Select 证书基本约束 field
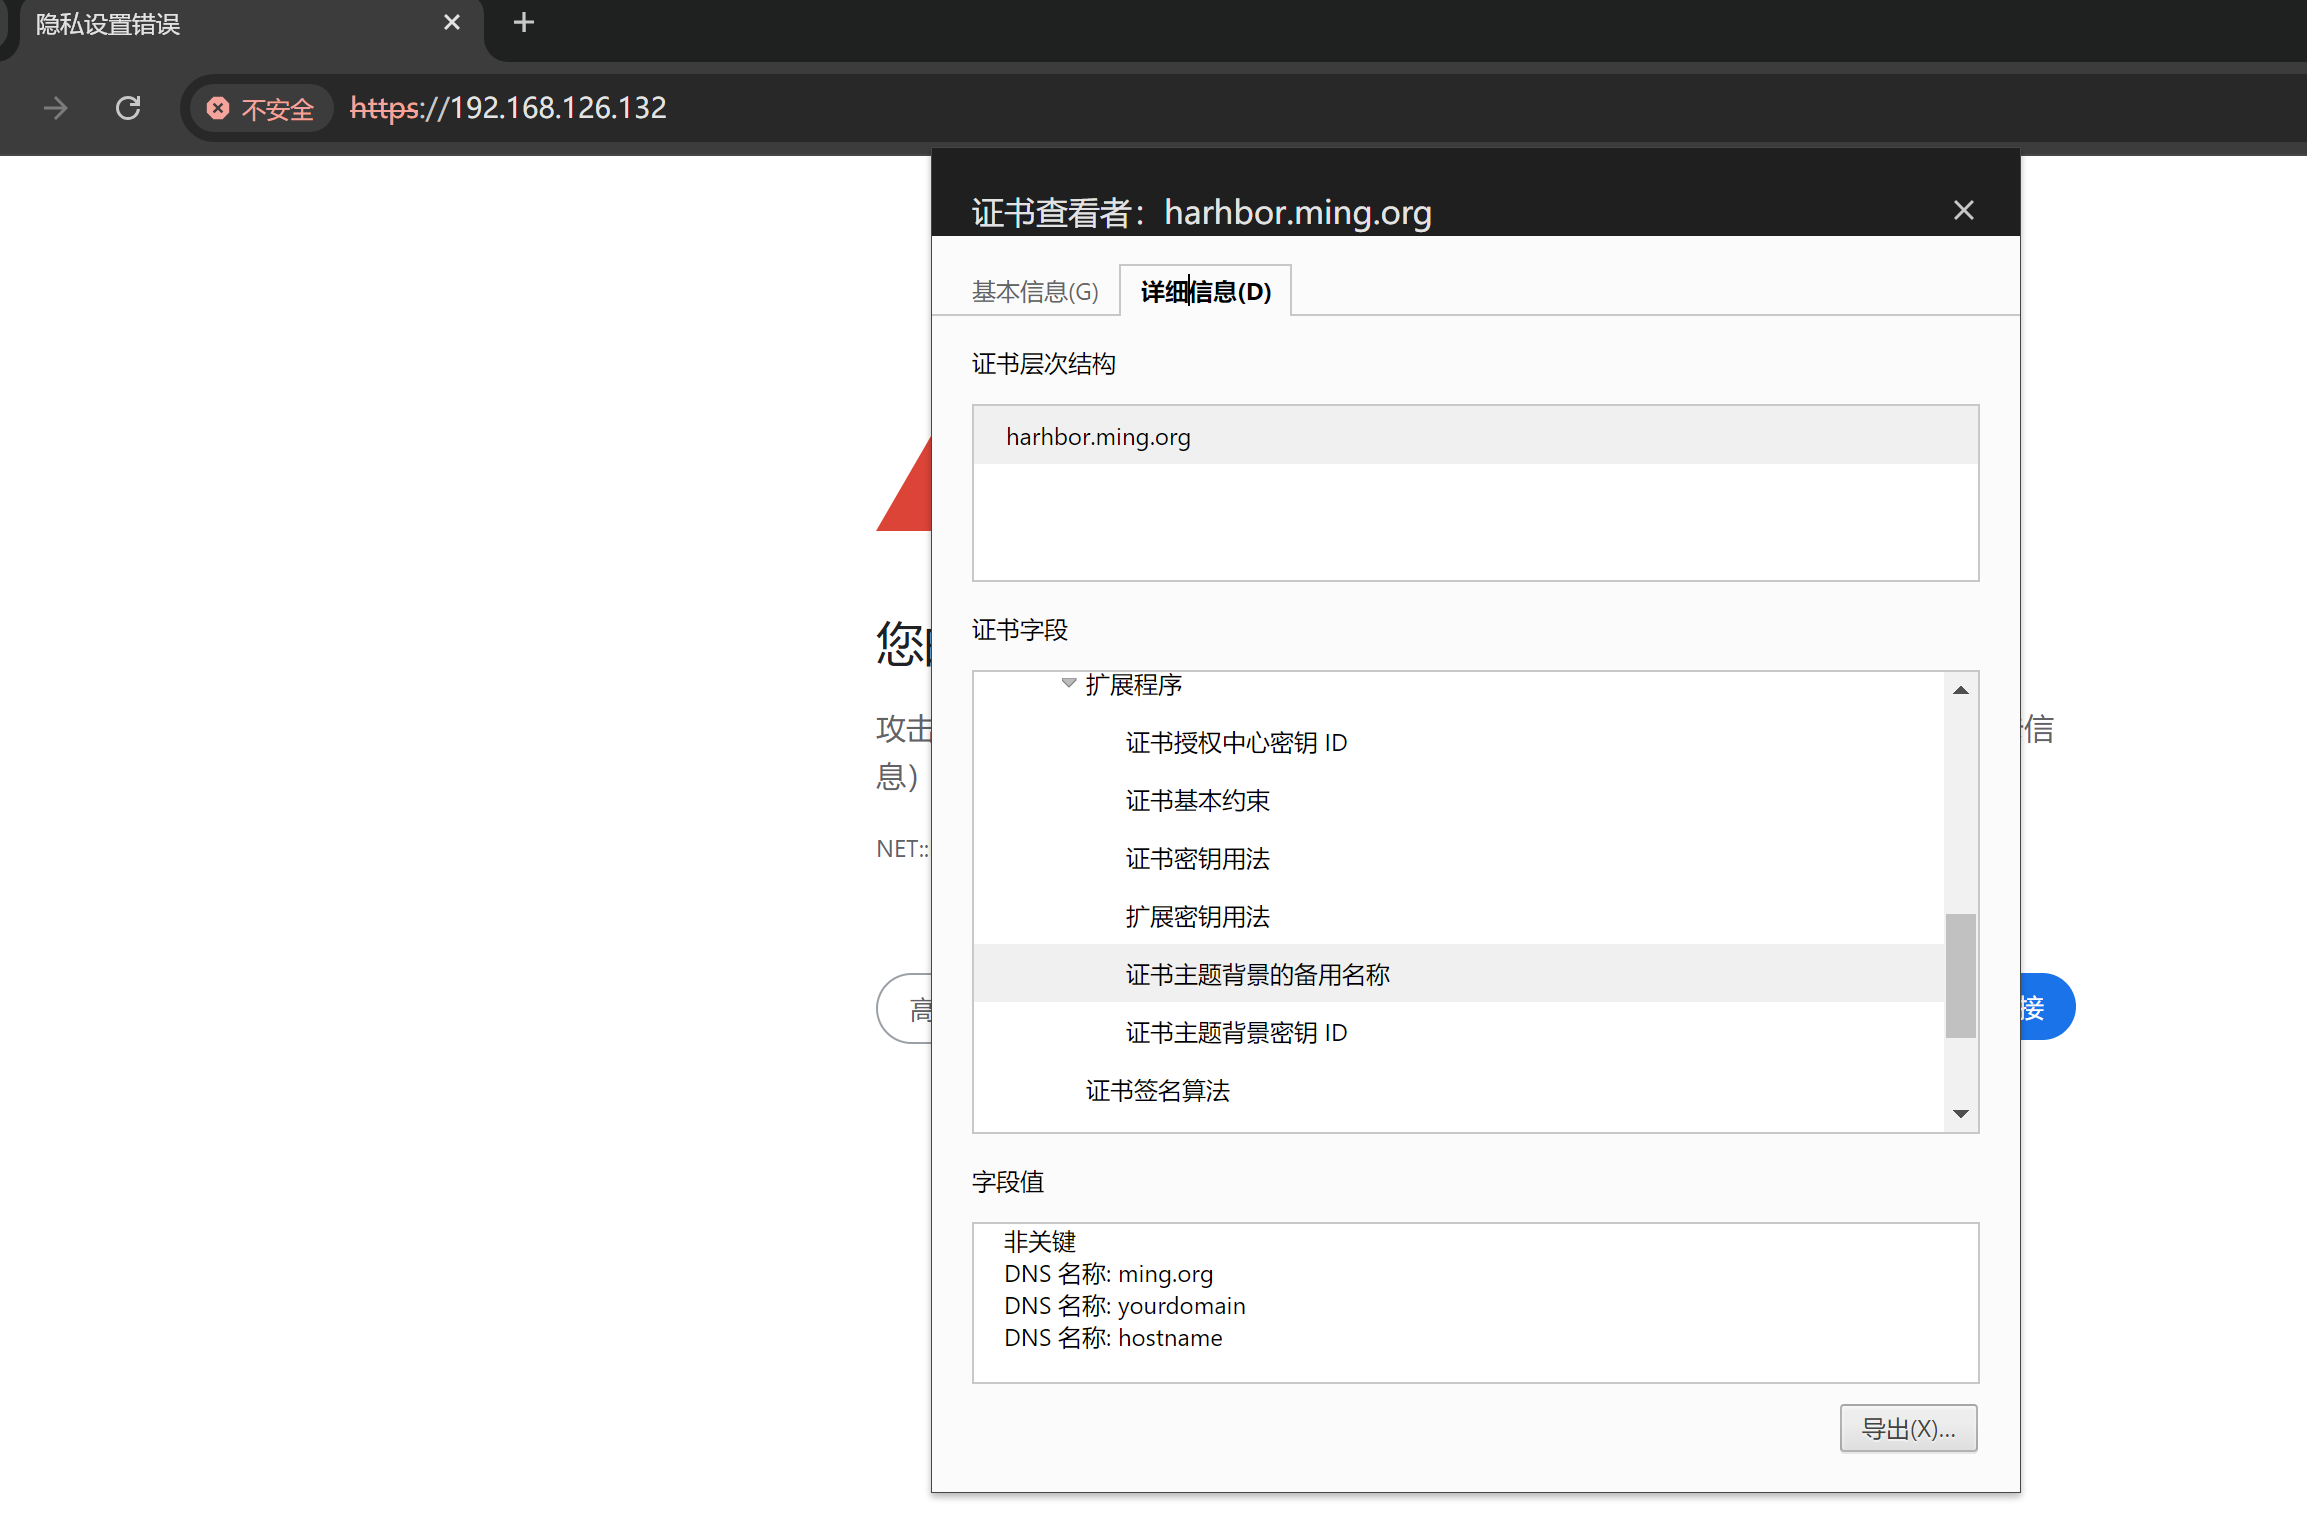Viewport: 2307px width, 1539px height. coord(1197,801)
